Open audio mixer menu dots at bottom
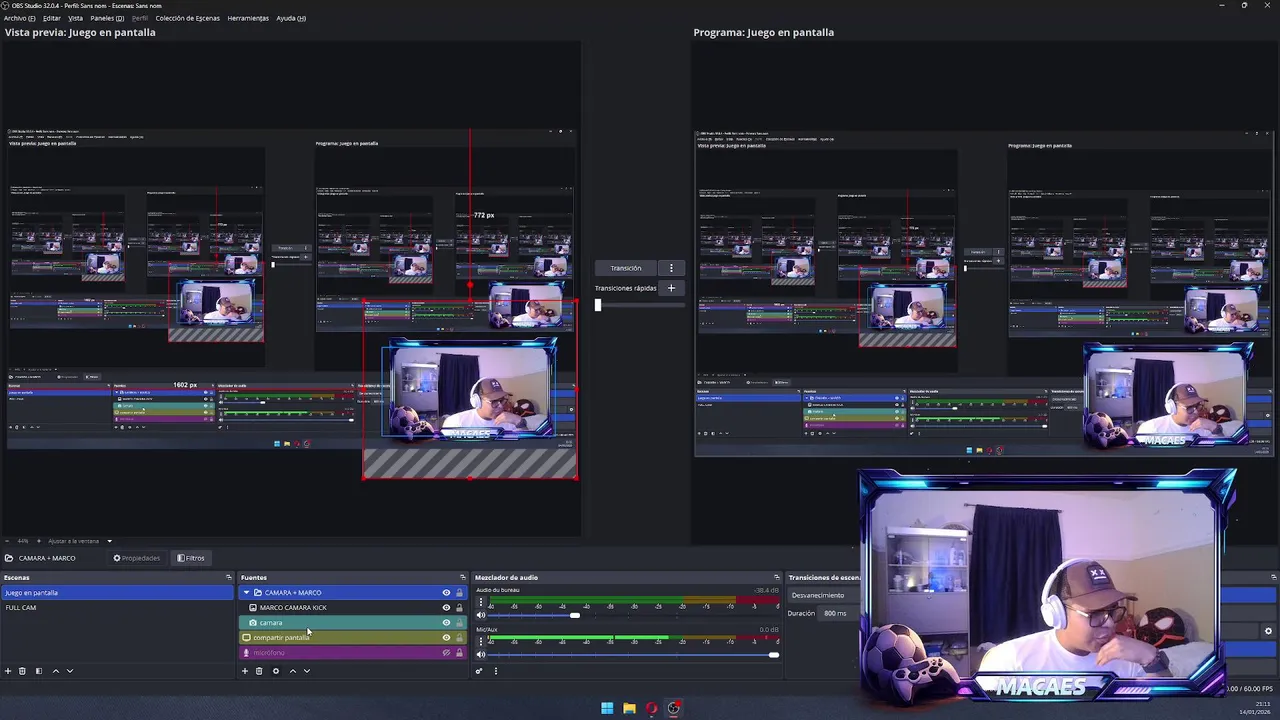Screen dimensions: 1280x720 click(x=495, y=671)
